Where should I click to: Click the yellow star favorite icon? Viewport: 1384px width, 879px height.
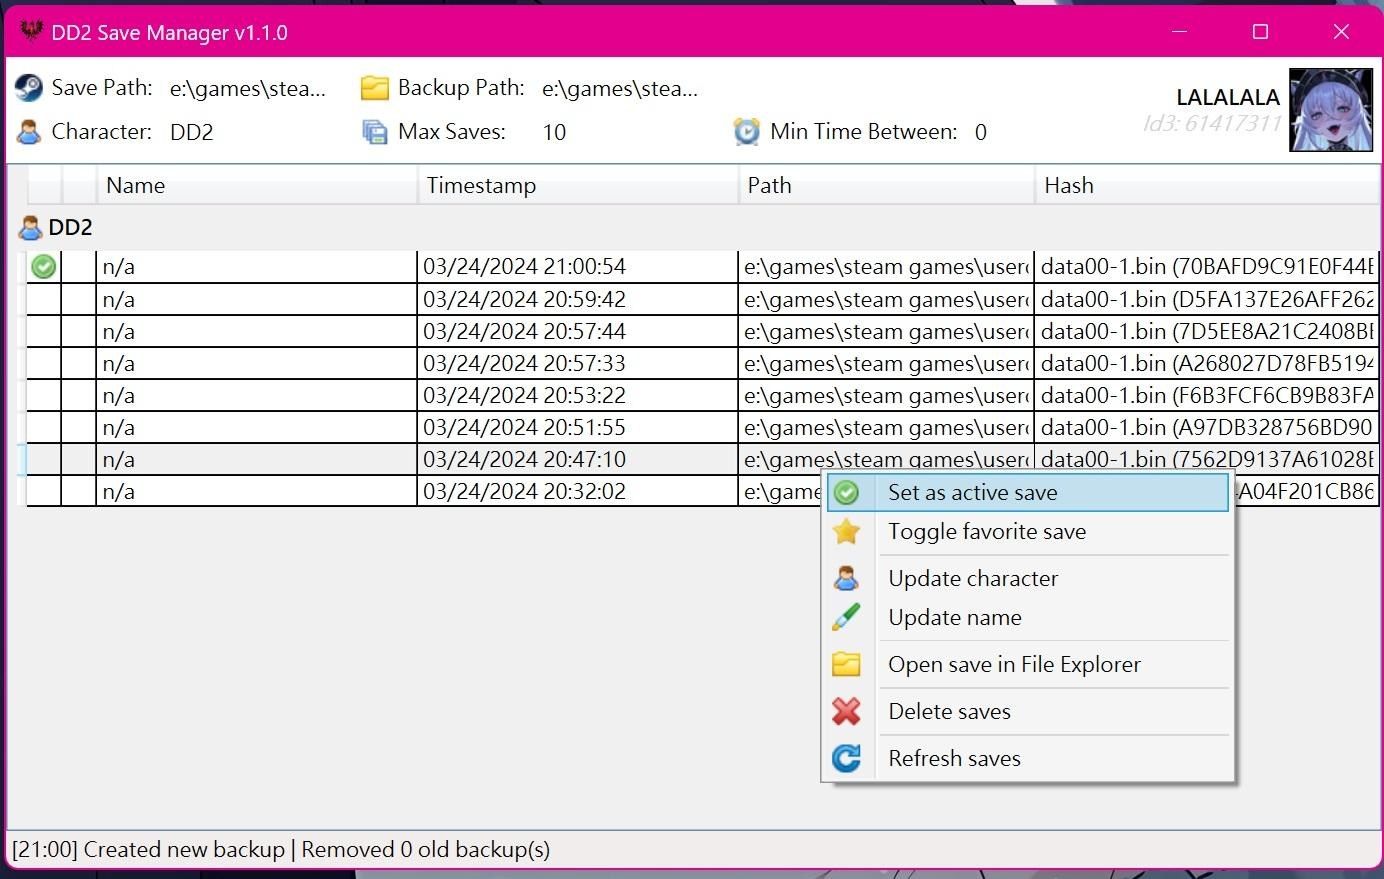click(846, 532)
